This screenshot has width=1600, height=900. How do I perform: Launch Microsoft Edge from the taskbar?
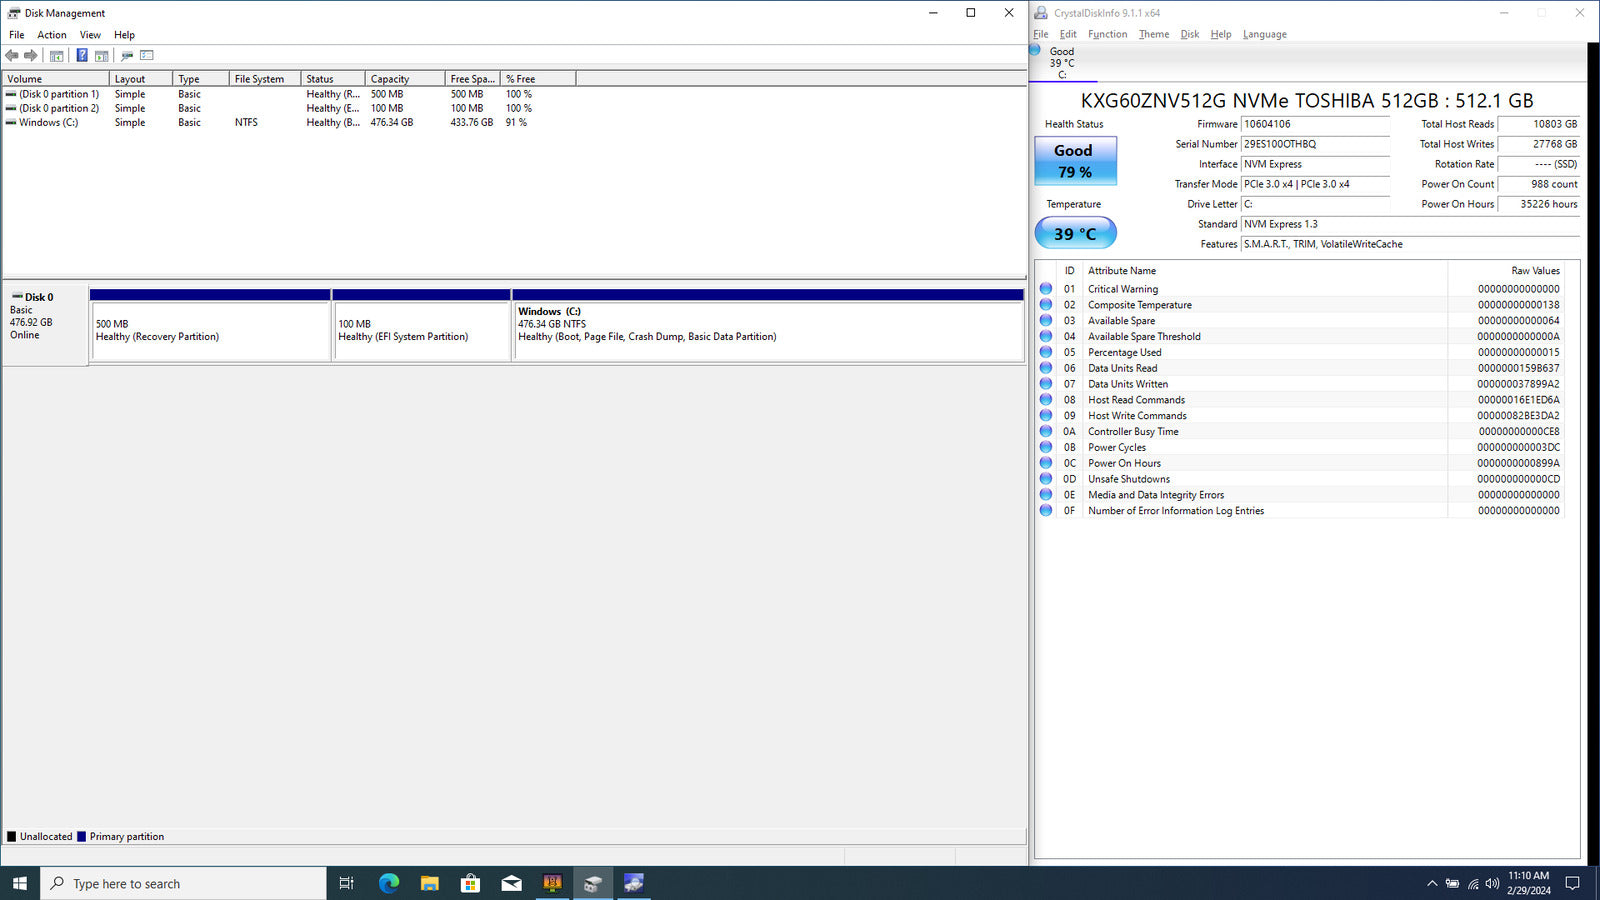click(389, 883)
